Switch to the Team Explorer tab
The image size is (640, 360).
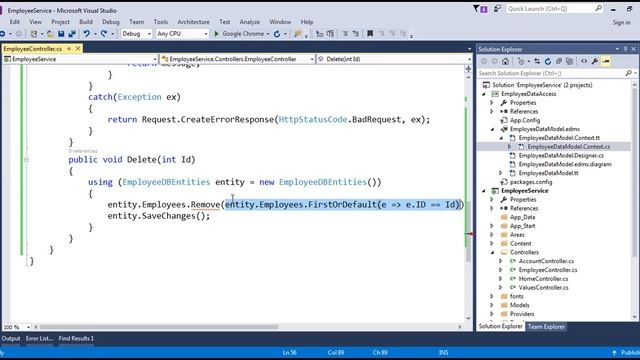tap(546, 327)
